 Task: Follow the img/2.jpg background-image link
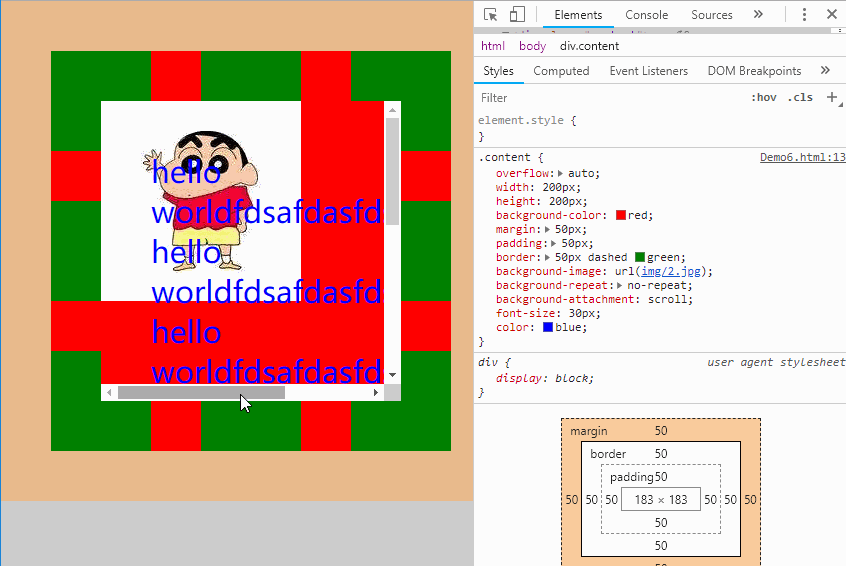pyautogui.click(x=671, y=271)
